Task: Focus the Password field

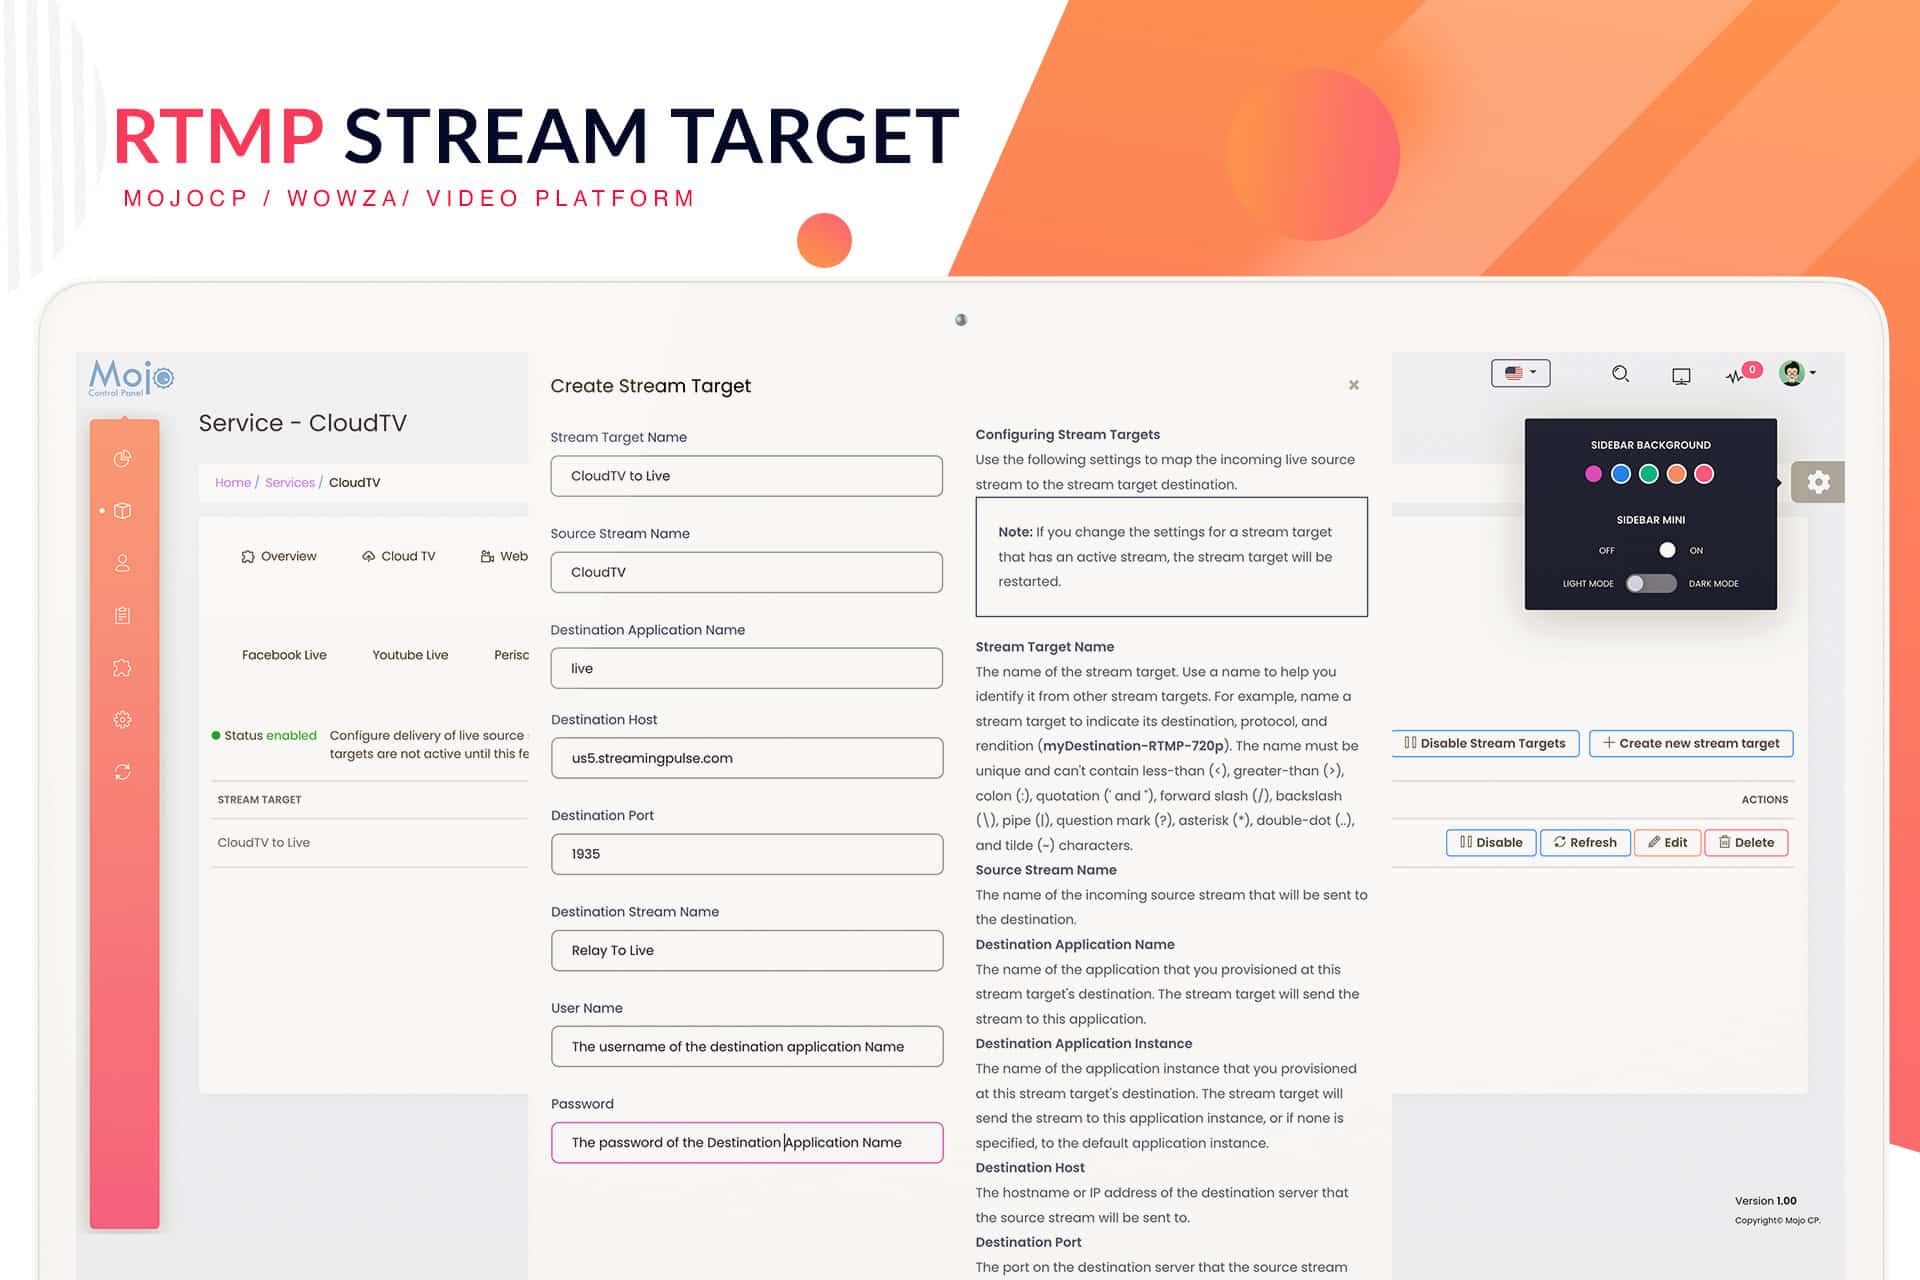Action: click(746, 1142)
